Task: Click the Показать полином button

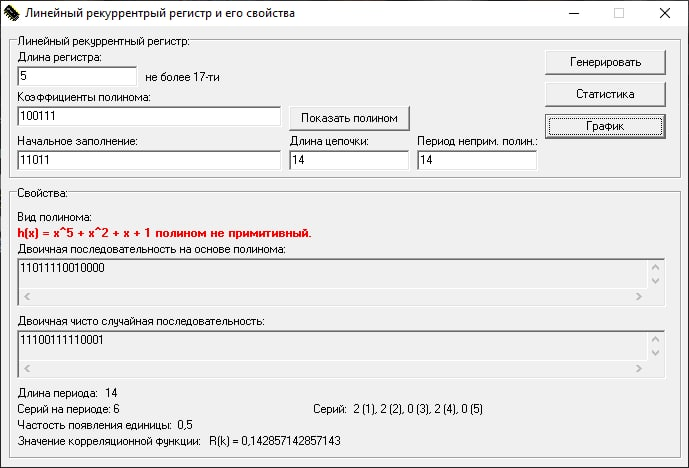Action: click(349, 118)
